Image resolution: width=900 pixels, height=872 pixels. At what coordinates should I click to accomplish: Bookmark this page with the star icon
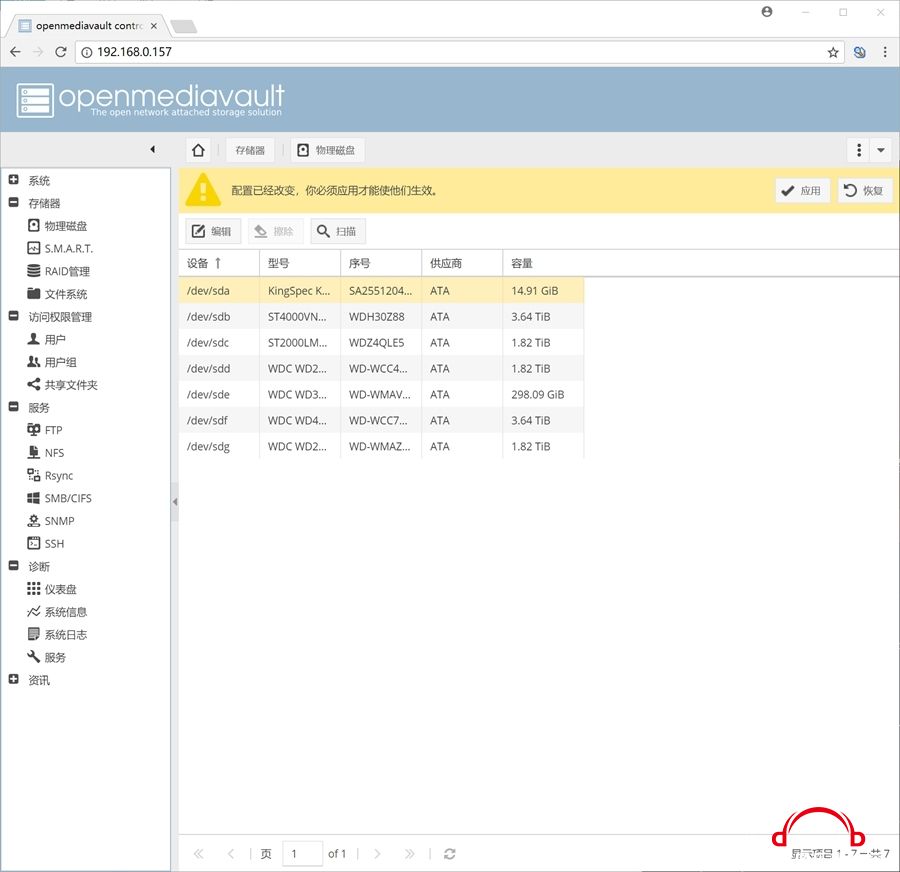pos(833,52)
